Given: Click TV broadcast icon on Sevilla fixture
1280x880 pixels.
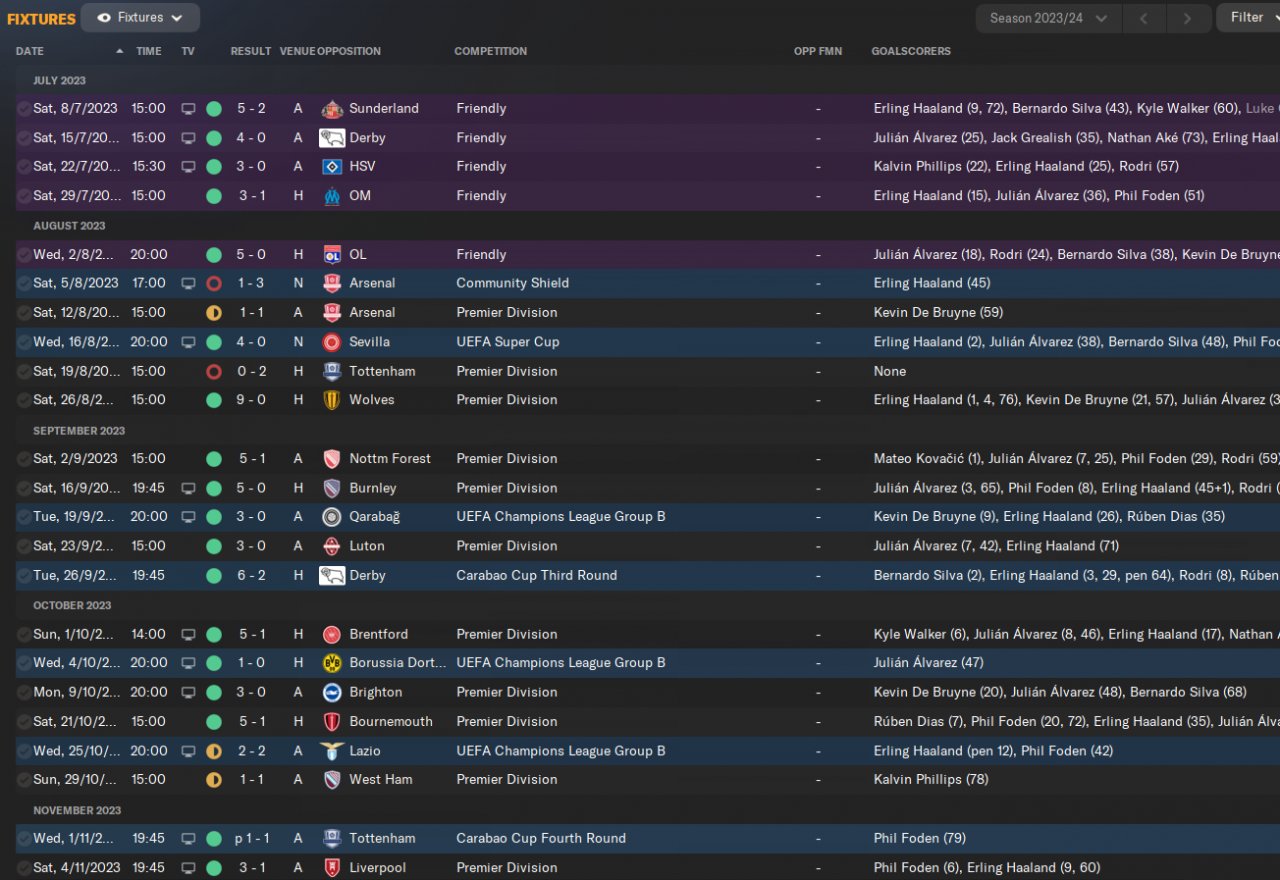Looking at the screenshot, I should click(x=188, y=342).
